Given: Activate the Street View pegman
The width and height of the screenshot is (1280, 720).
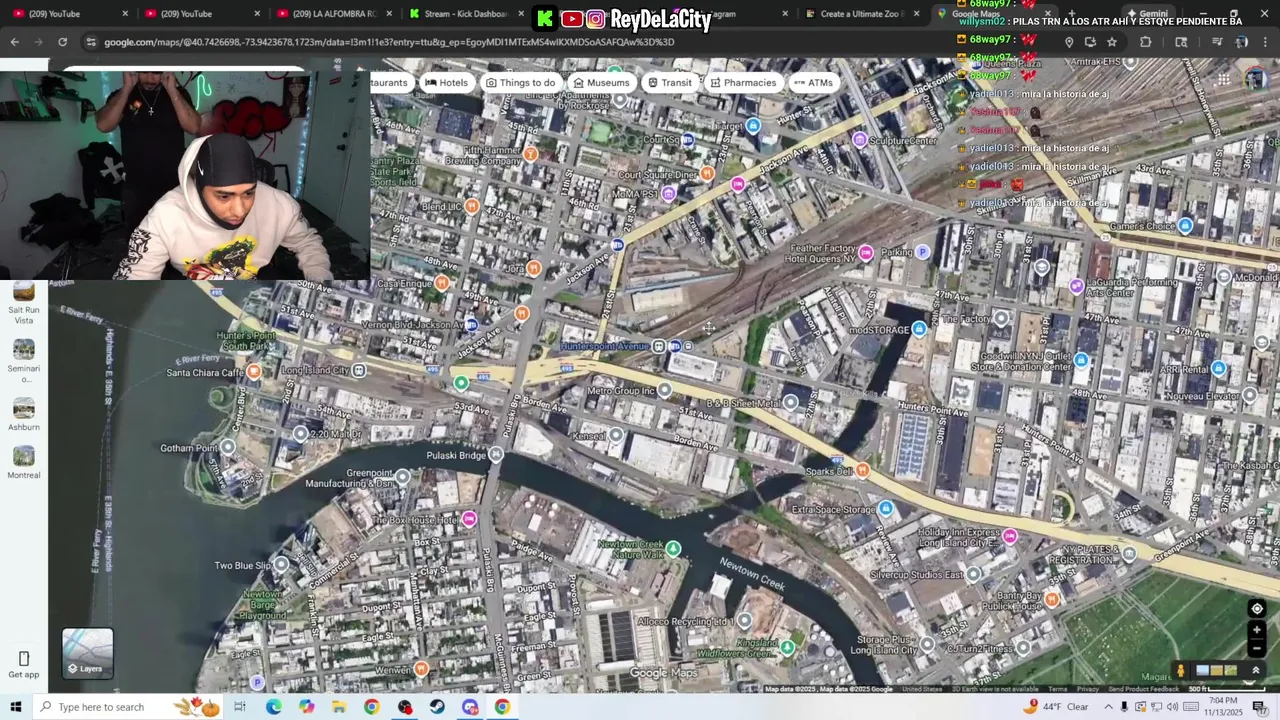Looking at the screenshot, I should click(x=1180, y=671).
